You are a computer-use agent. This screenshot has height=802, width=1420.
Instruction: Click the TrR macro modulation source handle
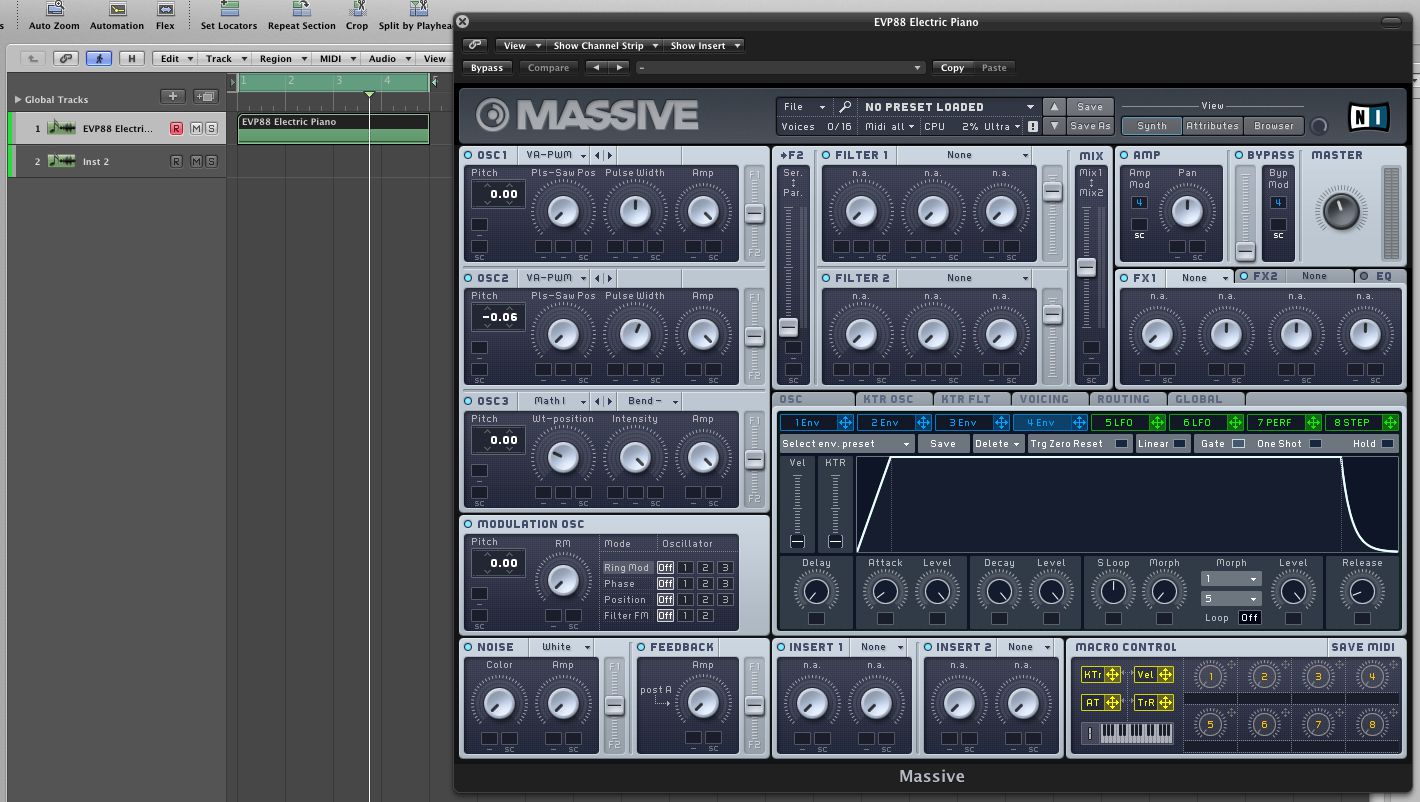coord(1164,703)
